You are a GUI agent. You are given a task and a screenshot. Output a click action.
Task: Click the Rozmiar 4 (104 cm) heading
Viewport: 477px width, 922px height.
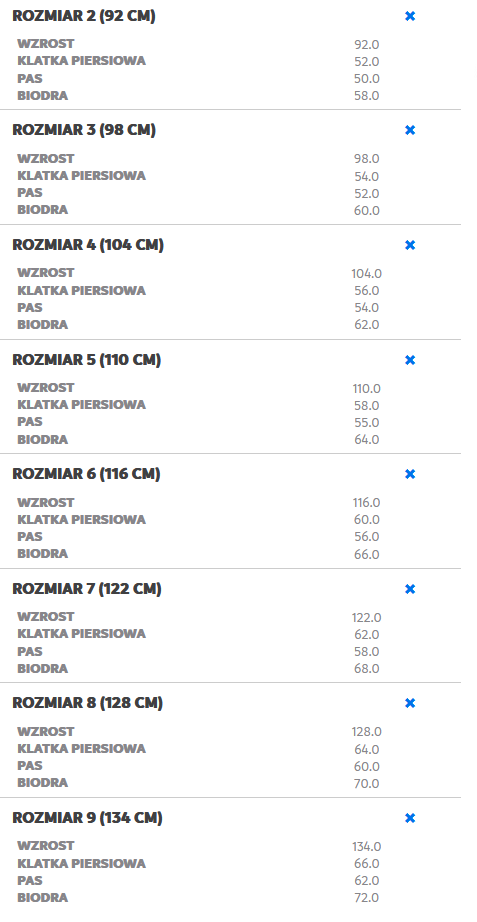coord(88,245)
